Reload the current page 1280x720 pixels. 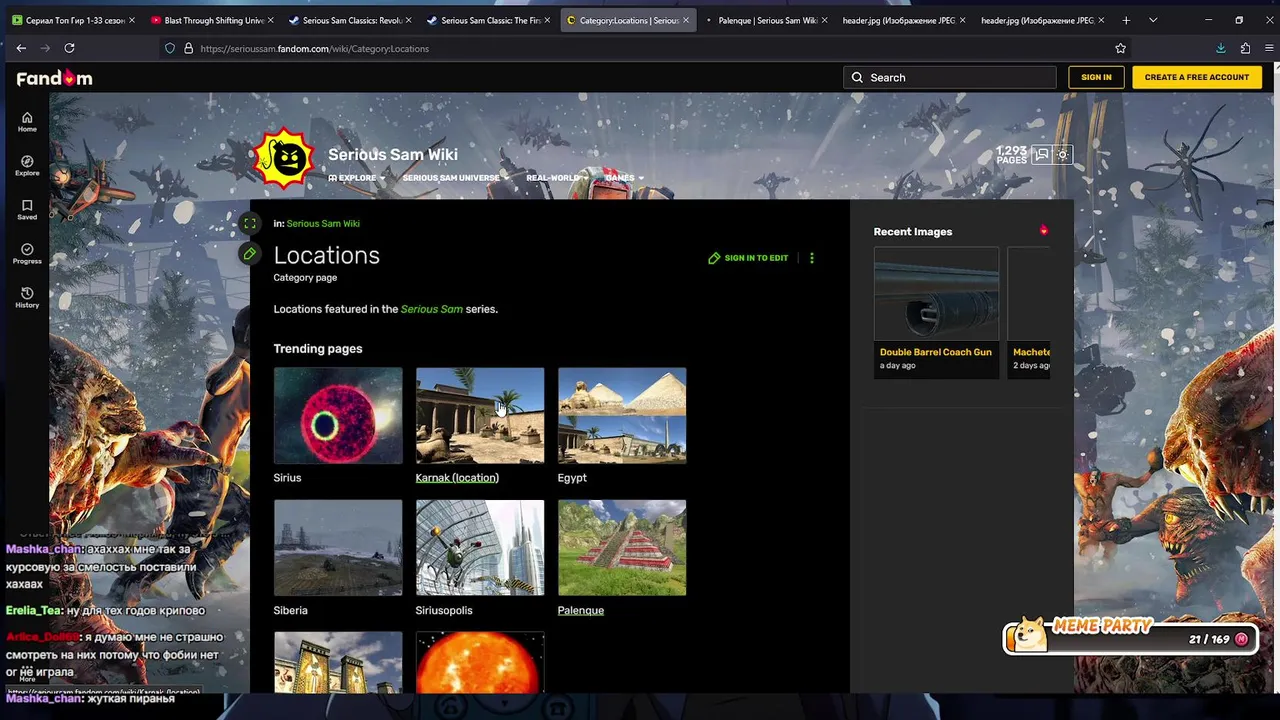click(69, 48)
